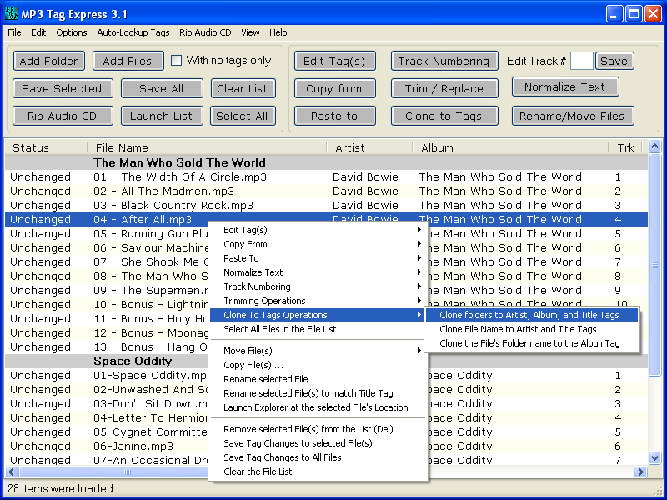
Task: Choose Launch Explorer at the selected File's Location
Action: 317,408
